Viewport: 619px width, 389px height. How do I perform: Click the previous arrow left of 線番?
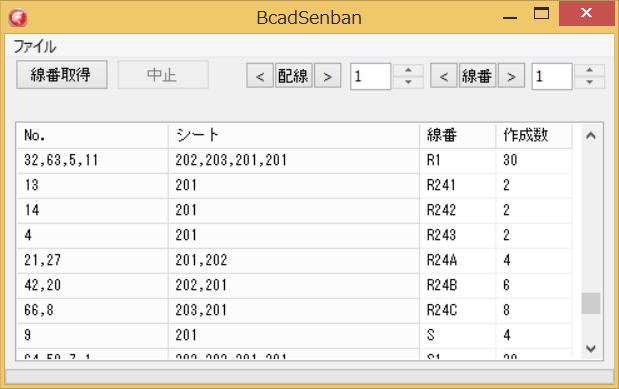444,76
